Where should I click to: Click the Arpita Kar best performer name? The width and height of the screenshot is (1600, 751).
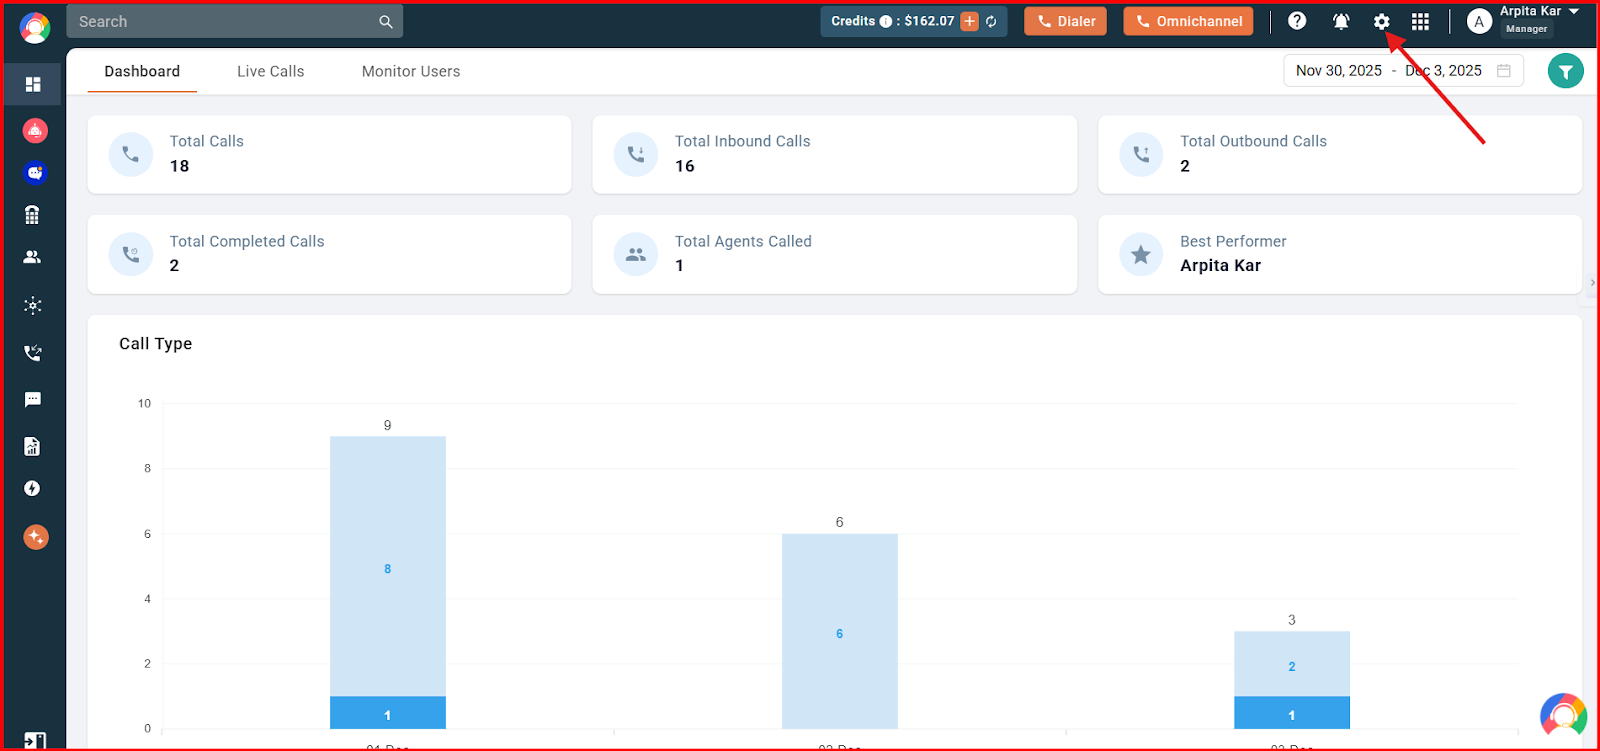(x=1220, y=265)
